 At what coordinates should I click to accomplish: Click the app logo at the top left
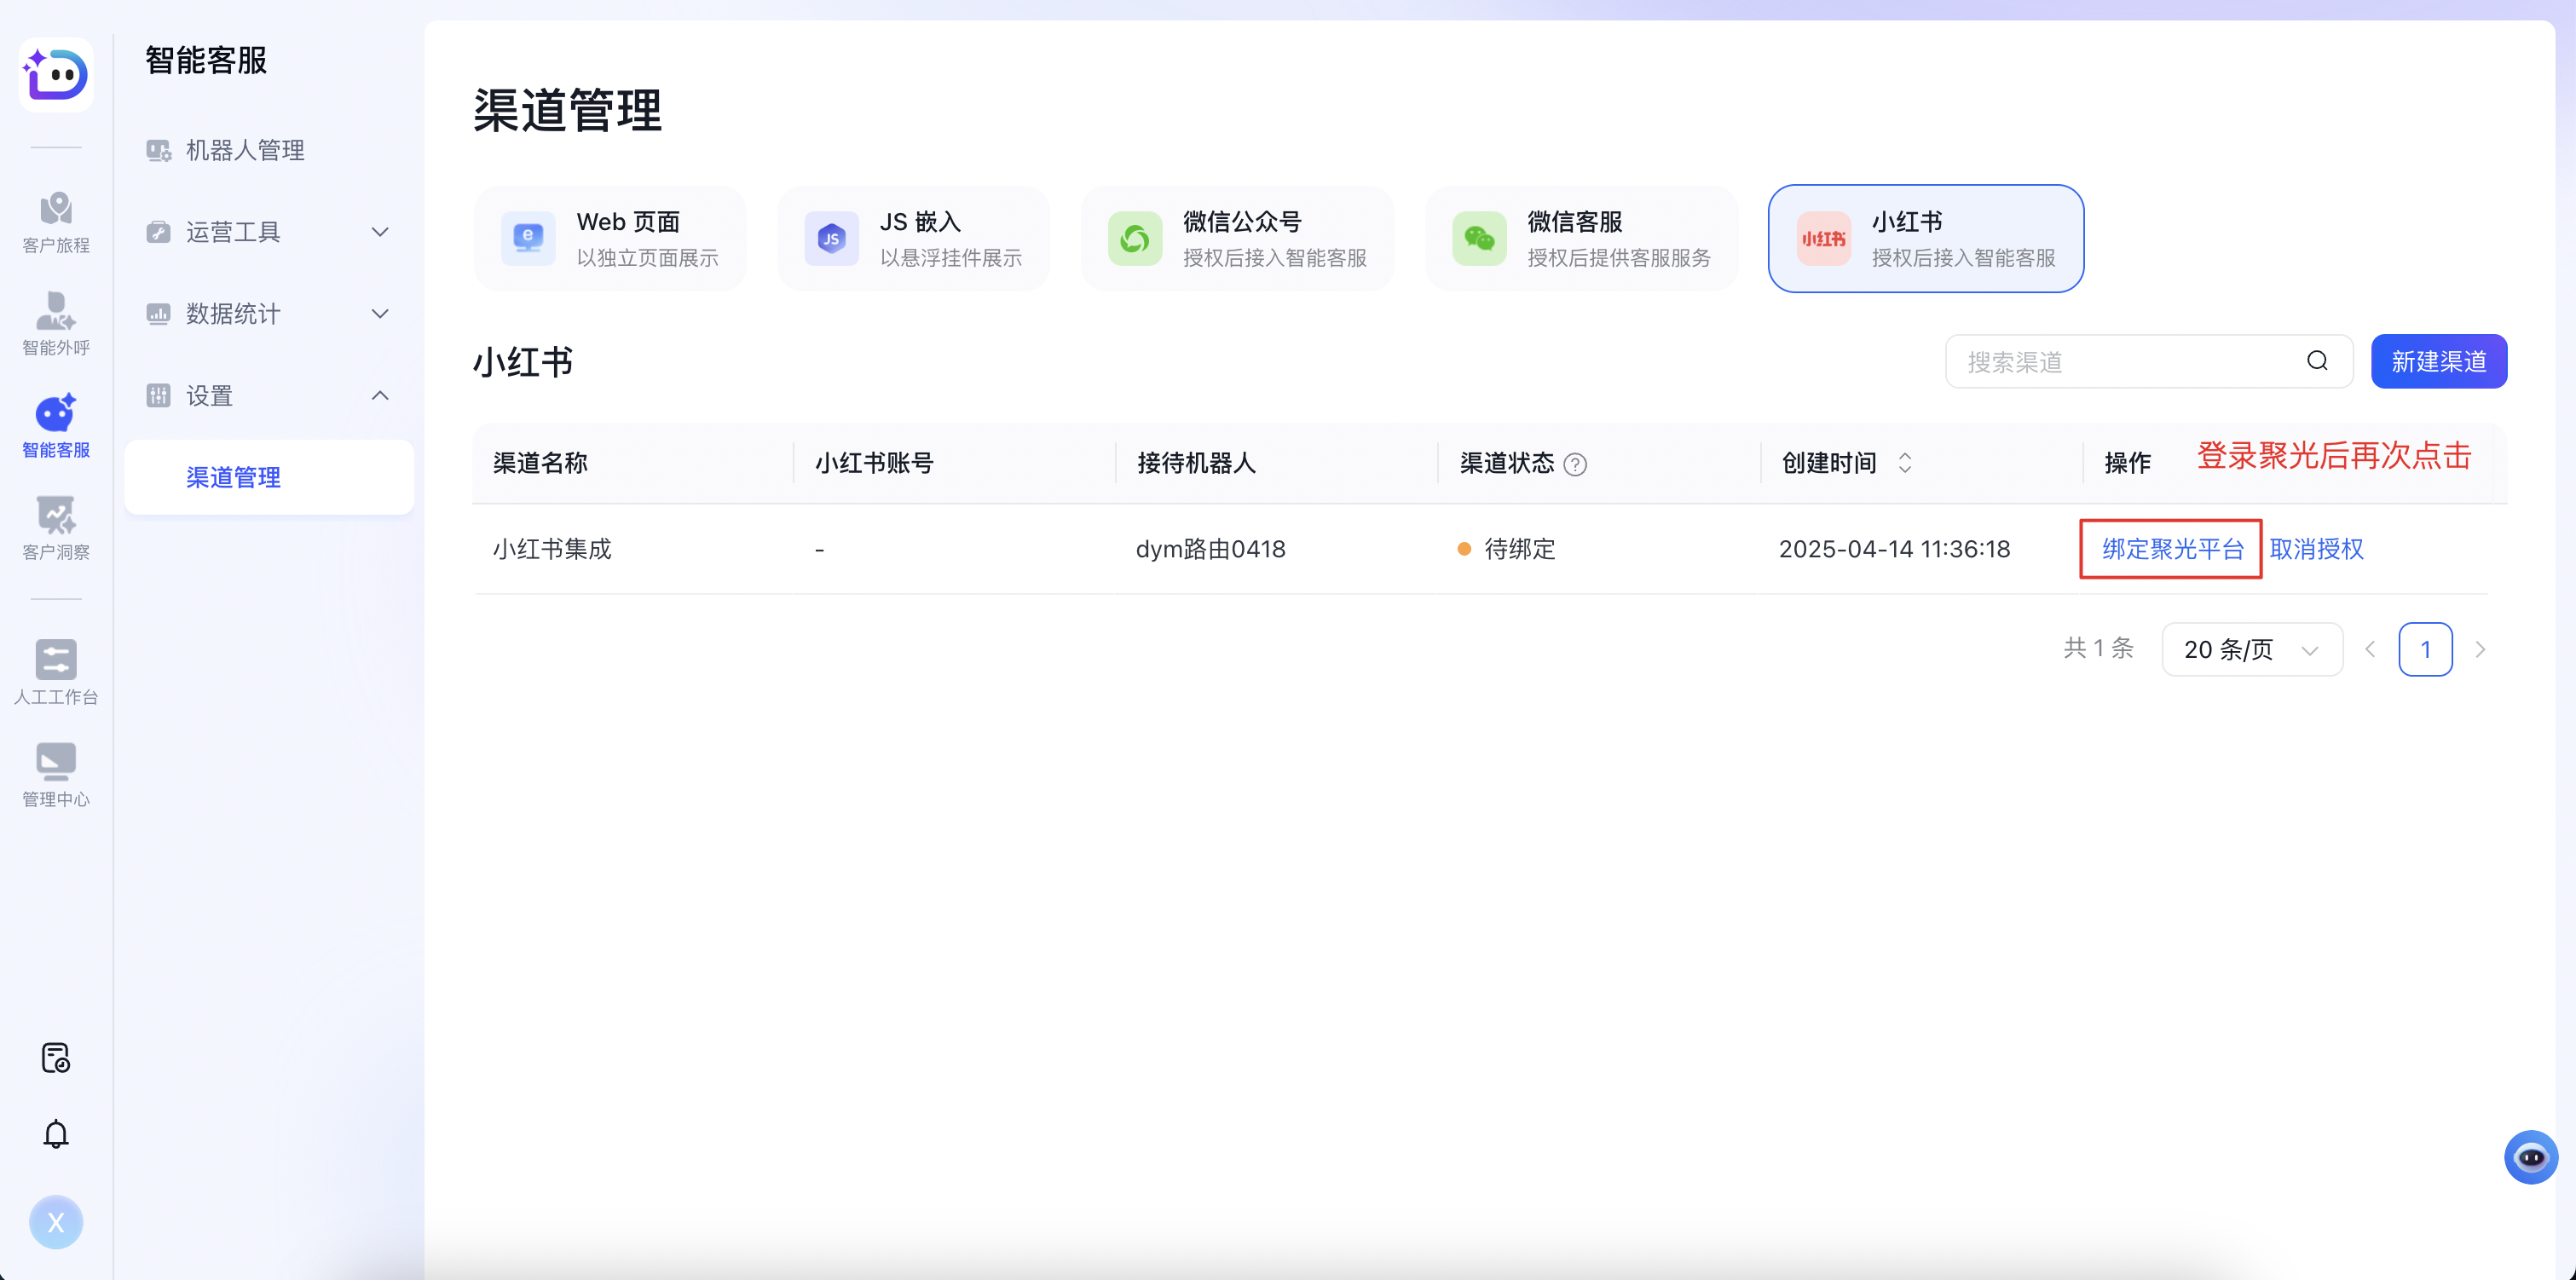pos(56,75)
